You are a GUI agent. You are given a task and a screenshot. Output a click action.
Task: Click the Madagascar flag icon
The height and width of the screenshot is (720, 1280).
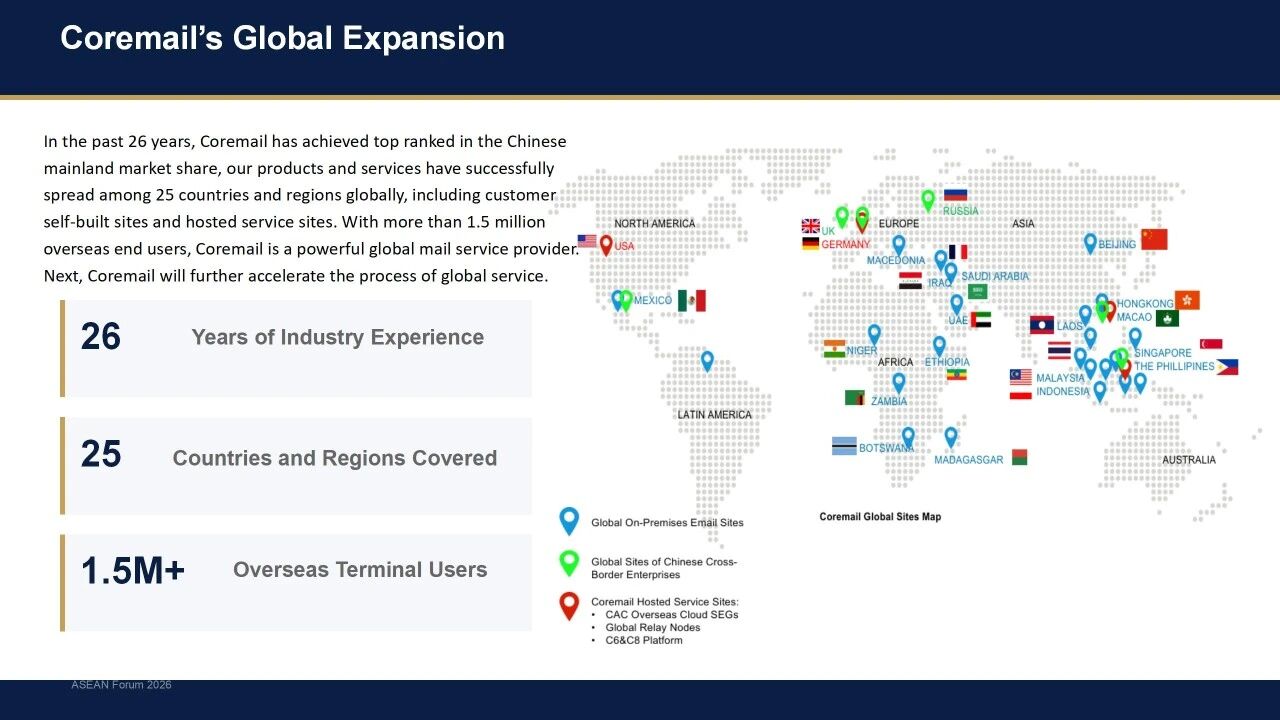pyautogui.click(x=1019, y=457)
